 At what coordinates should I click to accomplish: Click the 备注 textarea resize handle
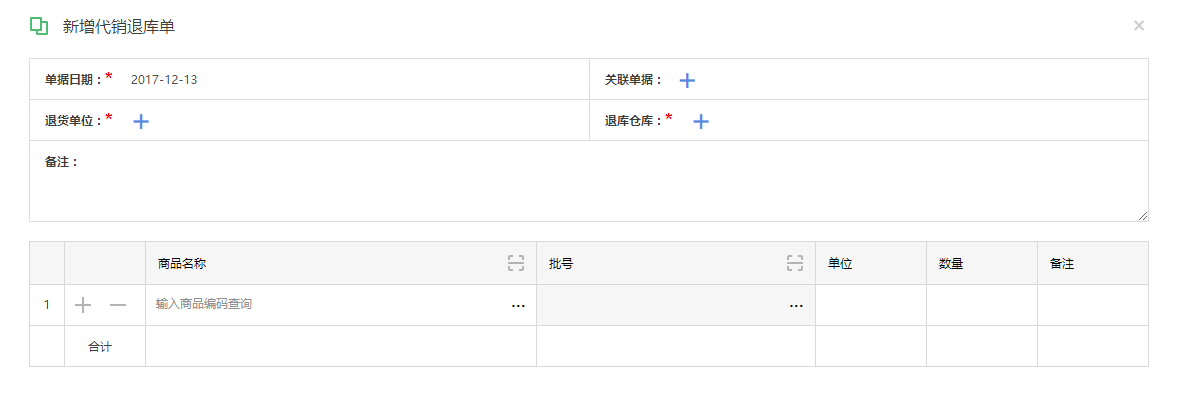(1142, 216)
